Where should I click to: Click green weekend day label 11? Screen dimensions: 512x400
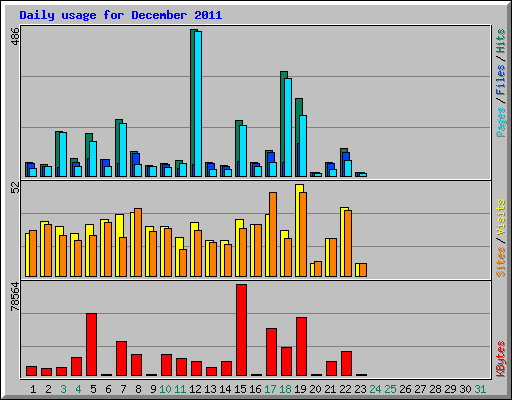tap(180, 389)
